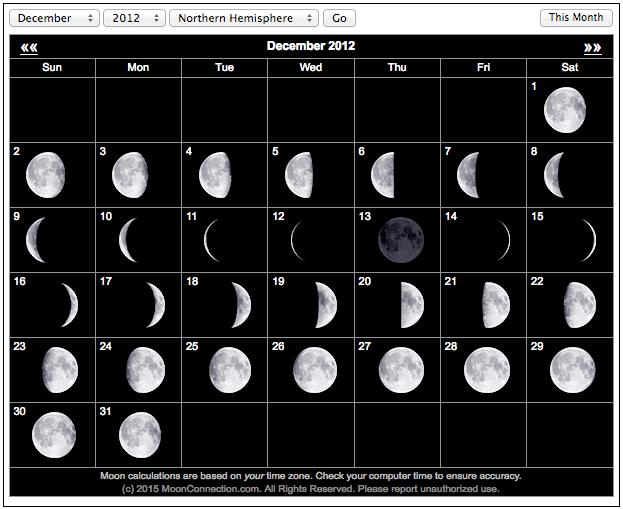Open the 2012 year dropdown
This screenshot has height=509, width=623.
coord(134,18)
